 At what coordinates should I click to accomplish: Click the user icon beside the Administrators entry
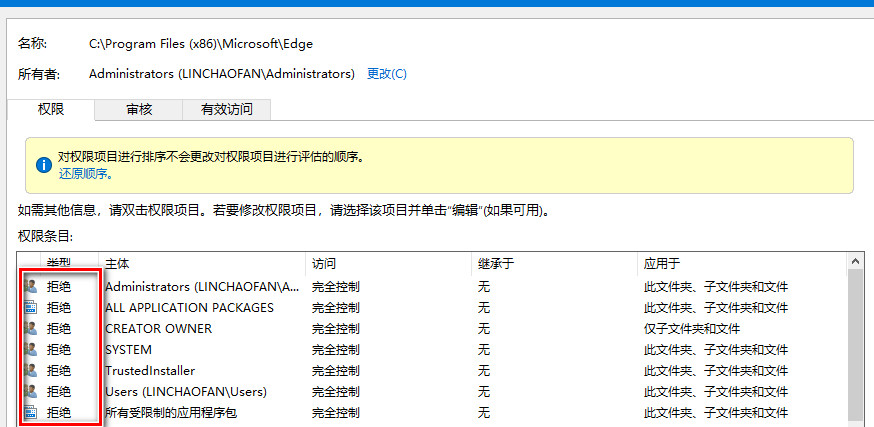(30, 287)
